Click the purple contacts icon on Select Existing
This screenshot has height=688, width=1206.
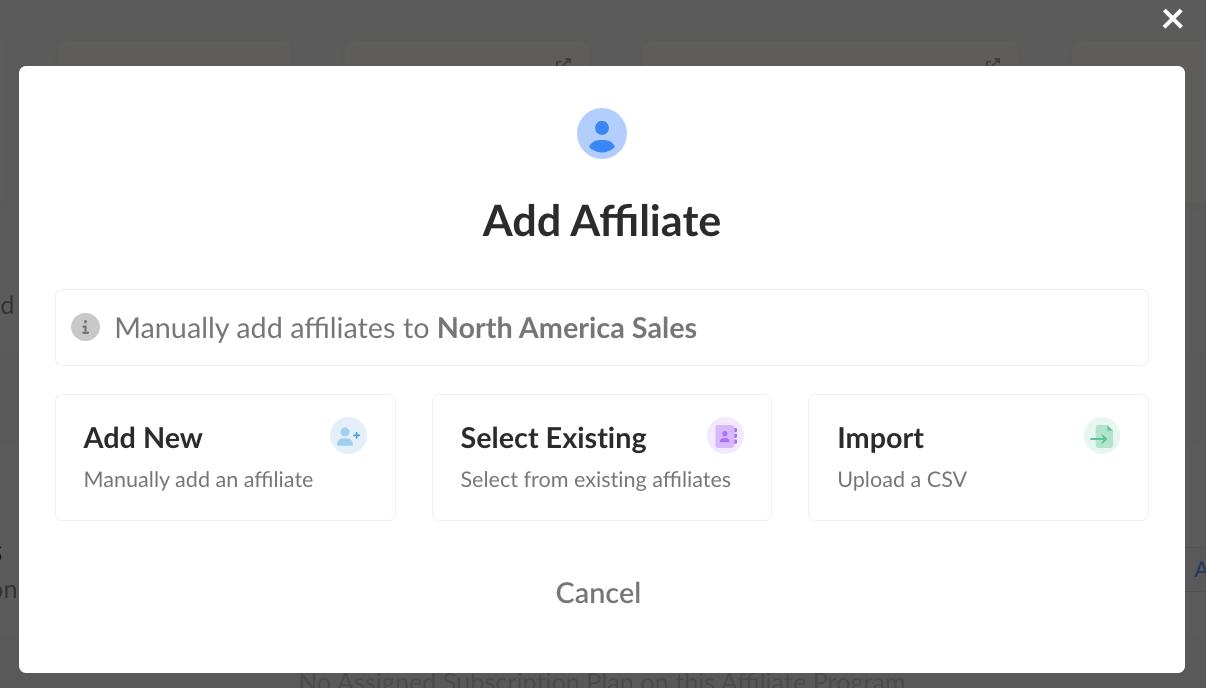725,436
